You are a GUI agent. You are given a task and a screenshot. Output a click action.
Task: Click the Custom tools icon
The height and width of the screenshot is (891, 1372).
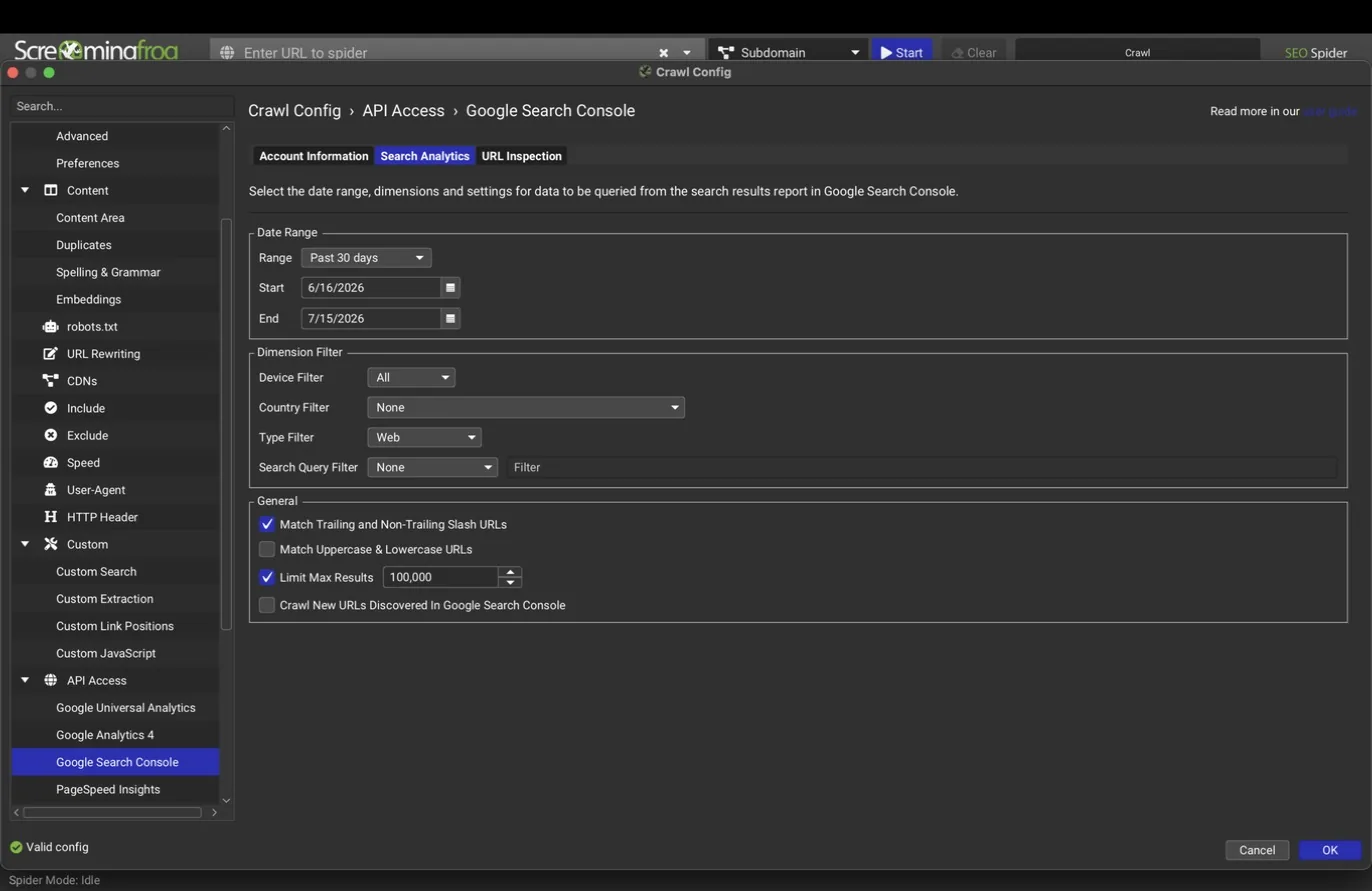51,544
